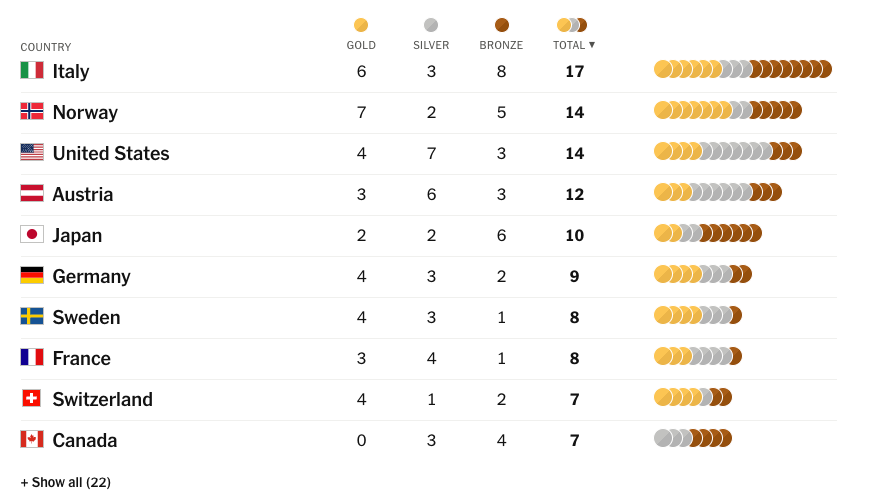
Task: Click the Japan flag icon
Action: [32, 234]
